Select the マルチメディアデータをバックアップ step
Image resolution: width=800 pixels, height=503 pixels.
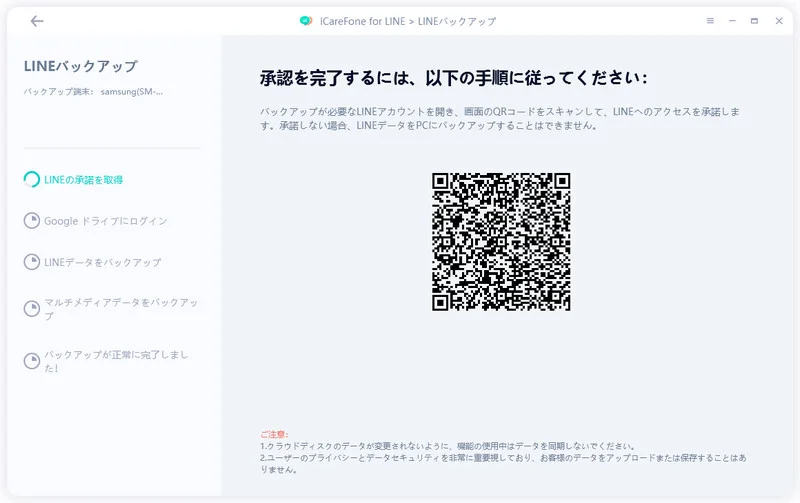pyautogui.click(x=121, y=309)
